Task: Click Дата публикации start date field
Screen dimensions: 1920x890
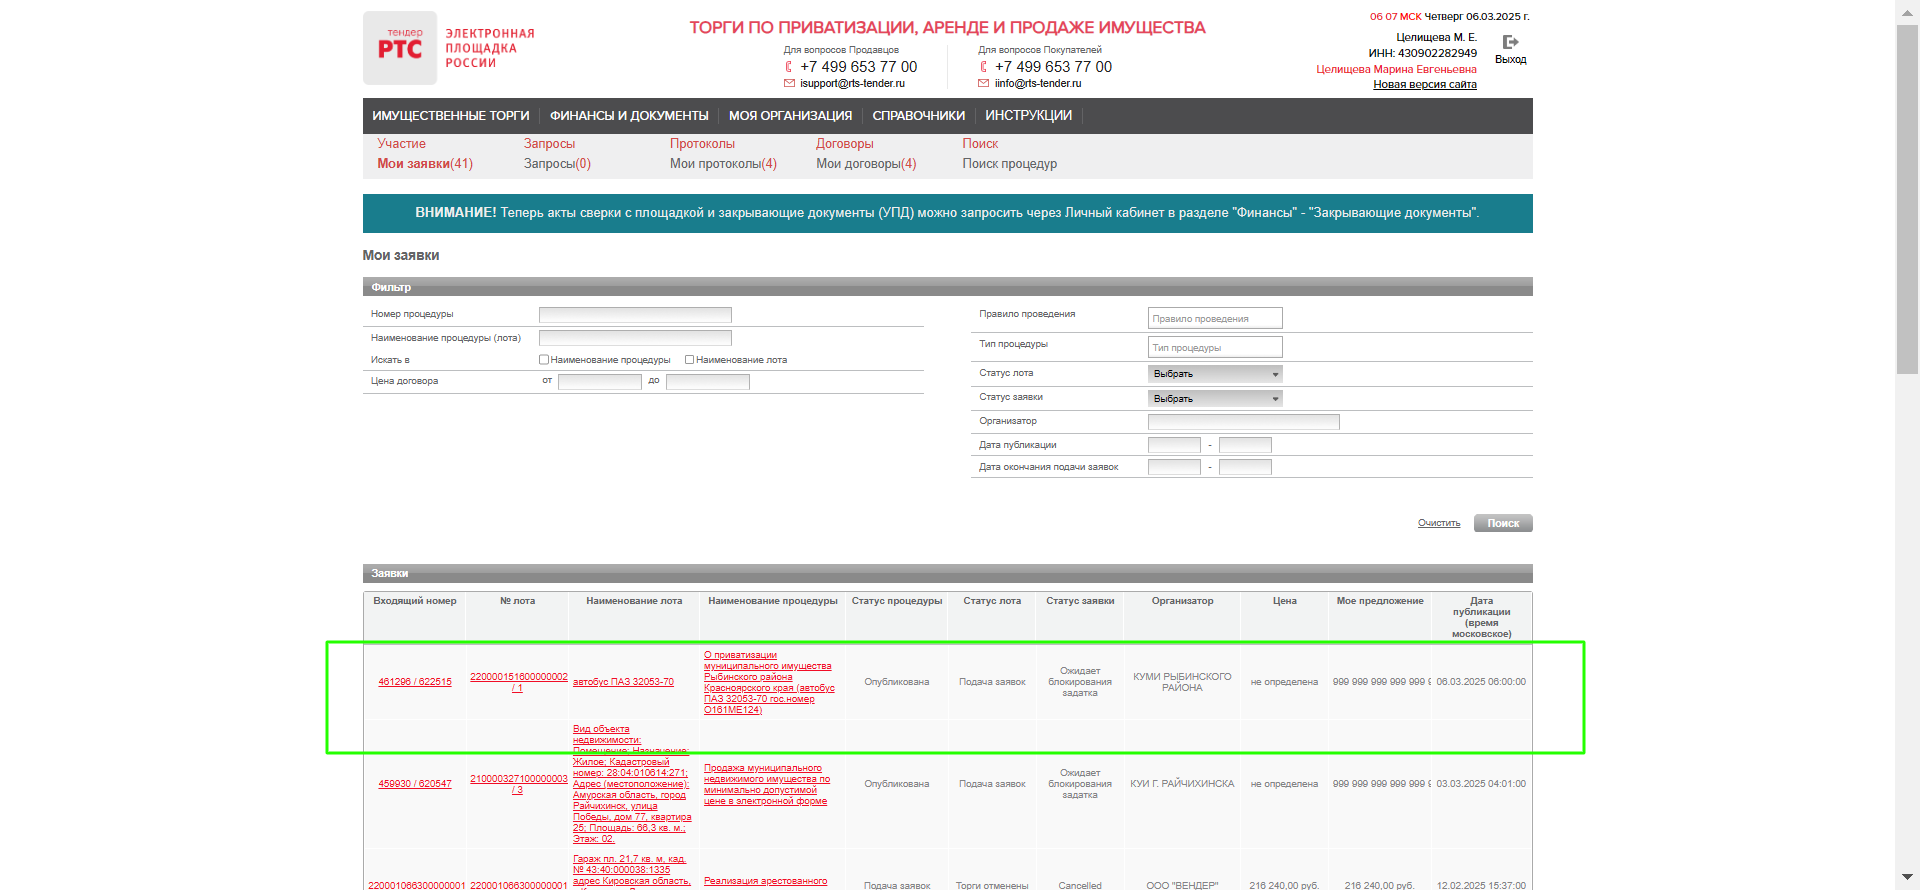Action: [x=1174, y=445]
